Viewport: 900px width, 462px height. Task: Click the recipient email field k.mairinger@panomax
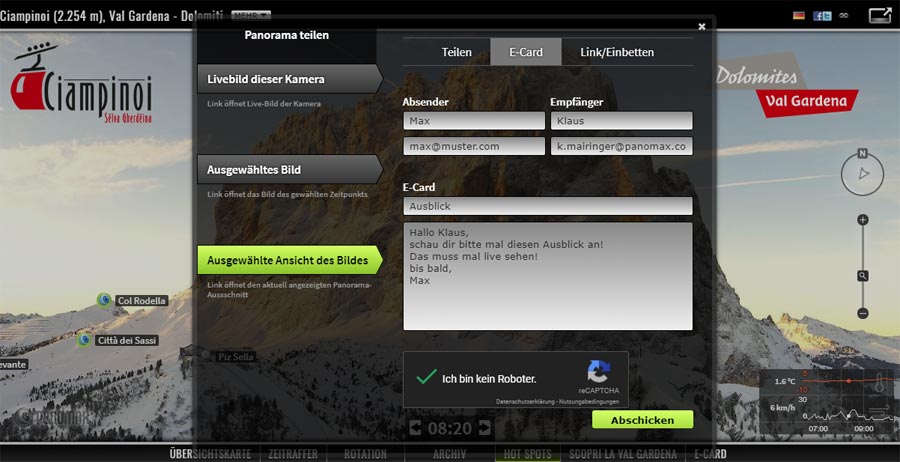point(622,146)
